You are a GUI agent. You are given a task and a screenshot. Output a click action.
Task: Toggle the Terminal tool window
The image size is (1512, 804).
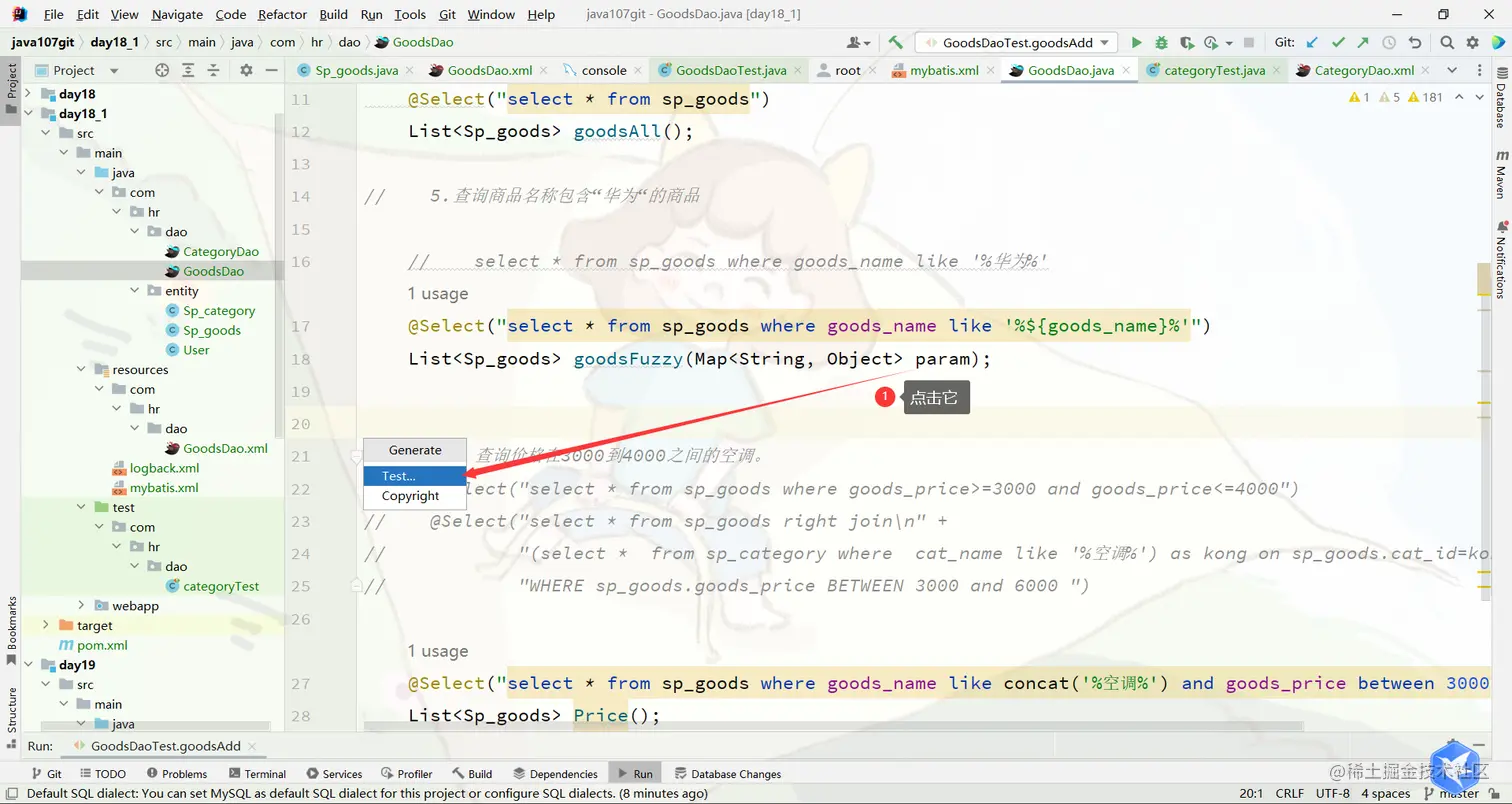(x=257, y=773)
